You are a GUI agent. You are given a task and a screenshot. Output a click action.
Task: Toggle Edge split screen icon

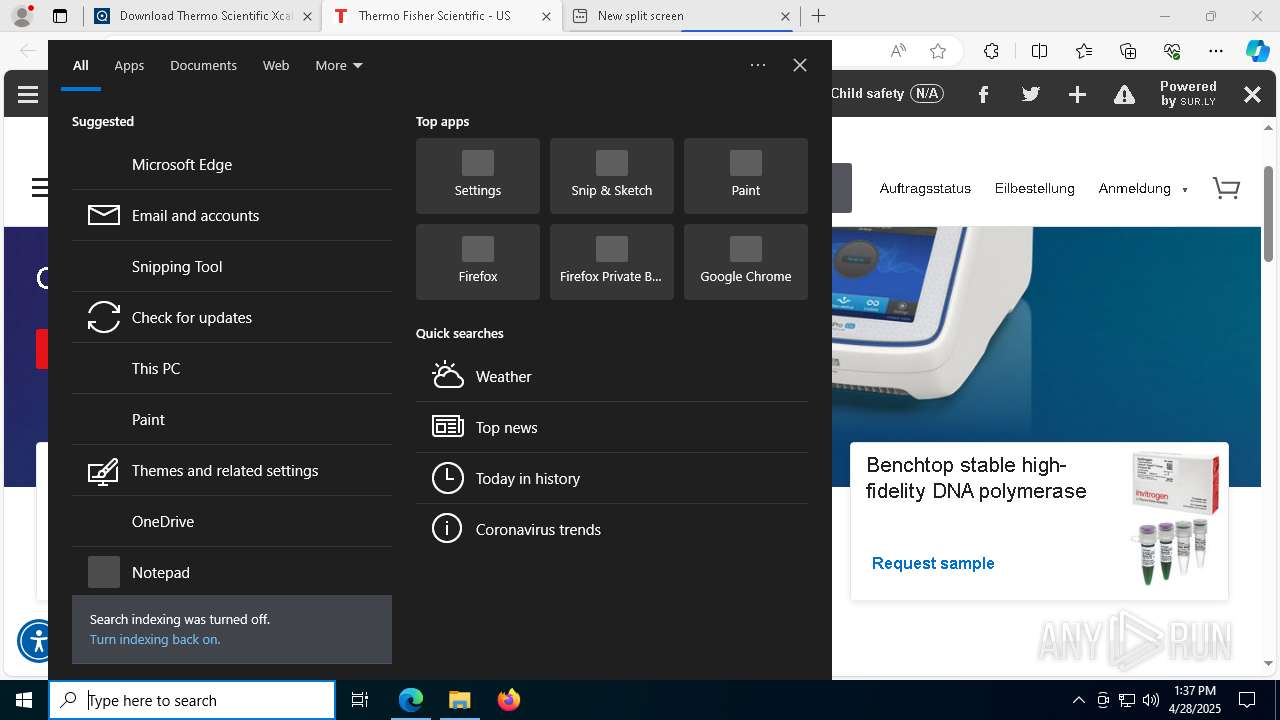click(x=1039, y=51)
